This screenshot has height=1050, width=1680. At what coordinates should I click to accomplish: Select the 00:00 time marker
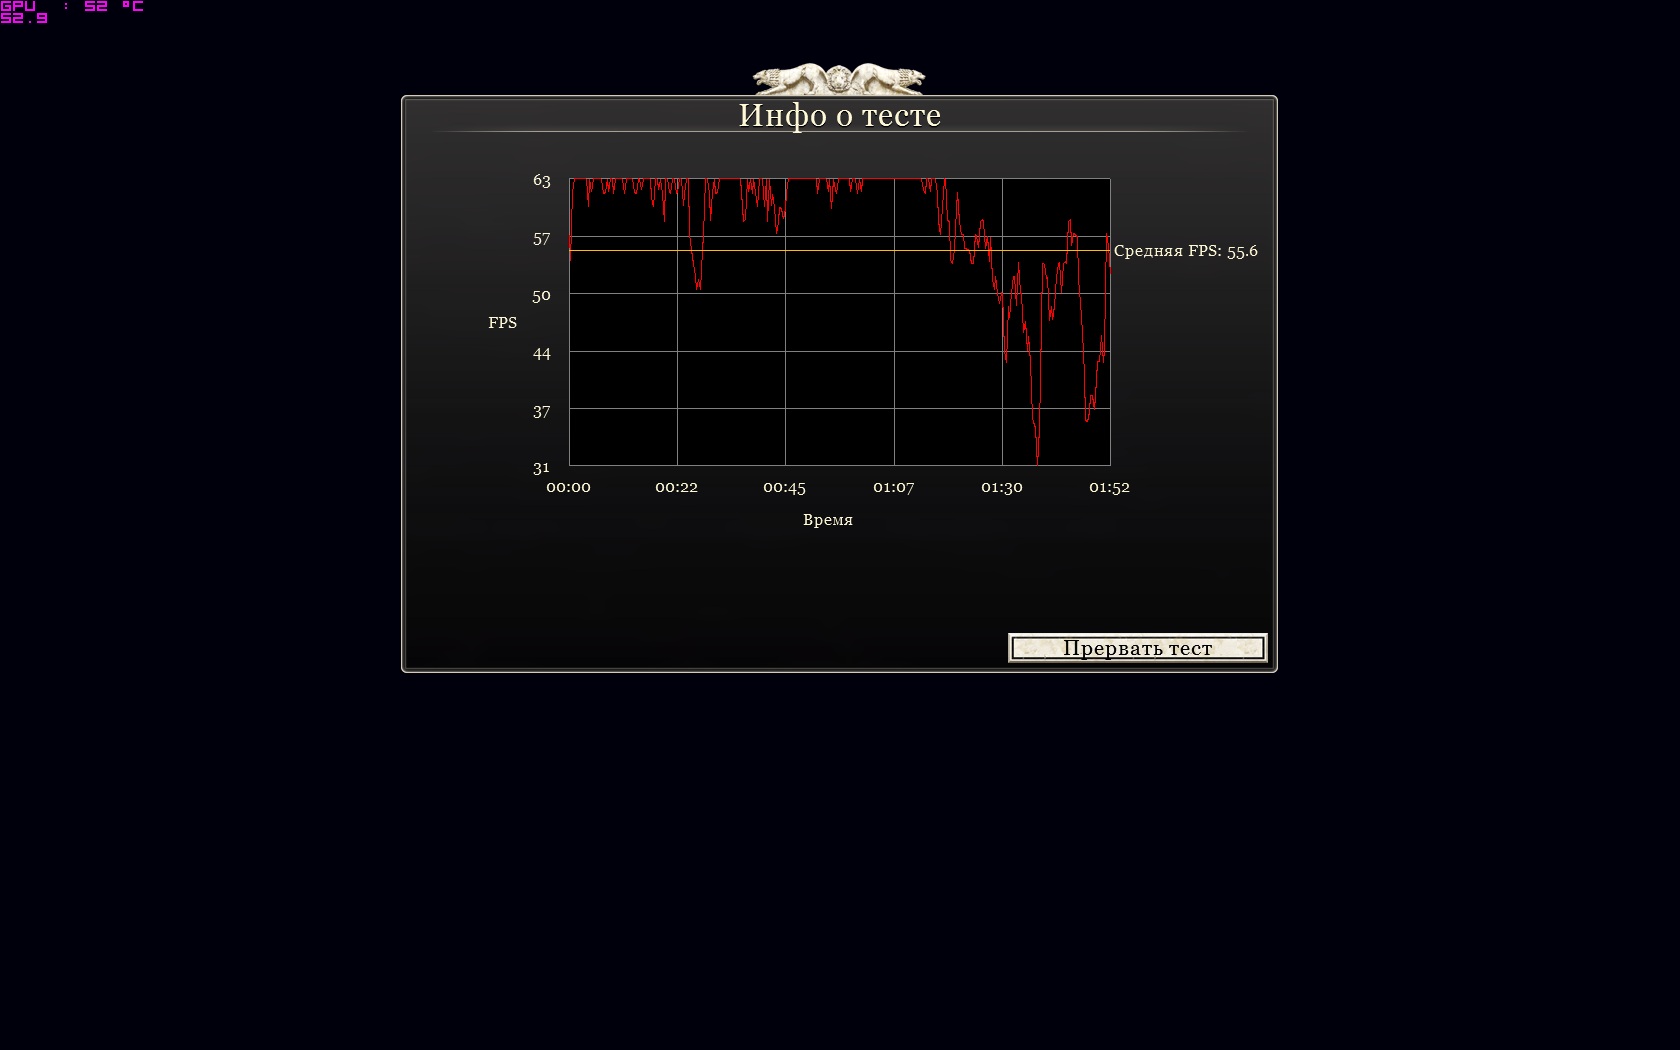click(568, 488)
